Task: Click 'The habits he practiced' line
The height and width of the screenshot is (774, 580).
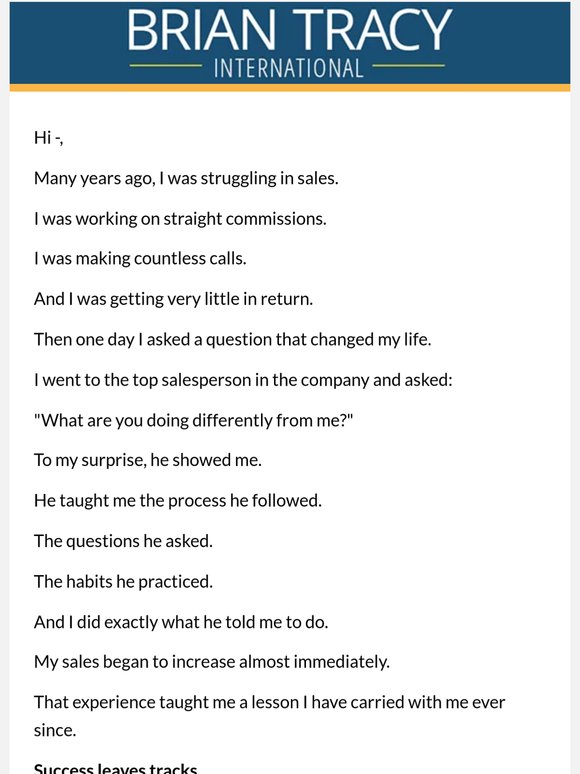Action: tap(123, 581)
